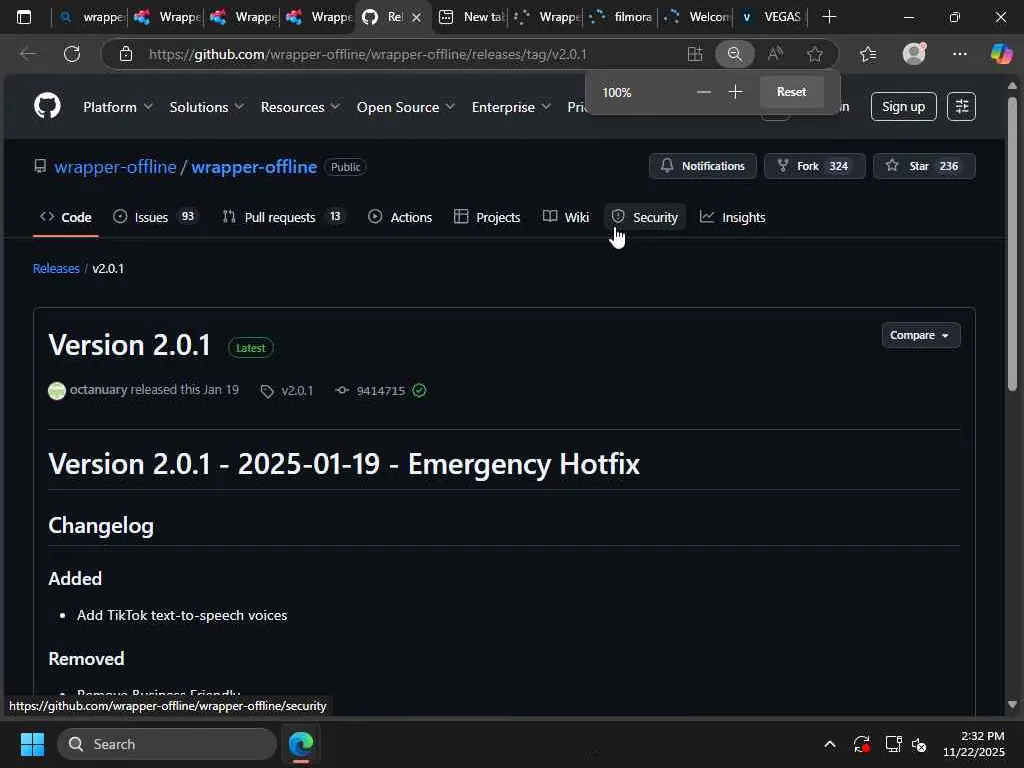This screenshot has width=1024, height=768.
Task: Switch to the New tab browser tab
Action: pos(470,17)
